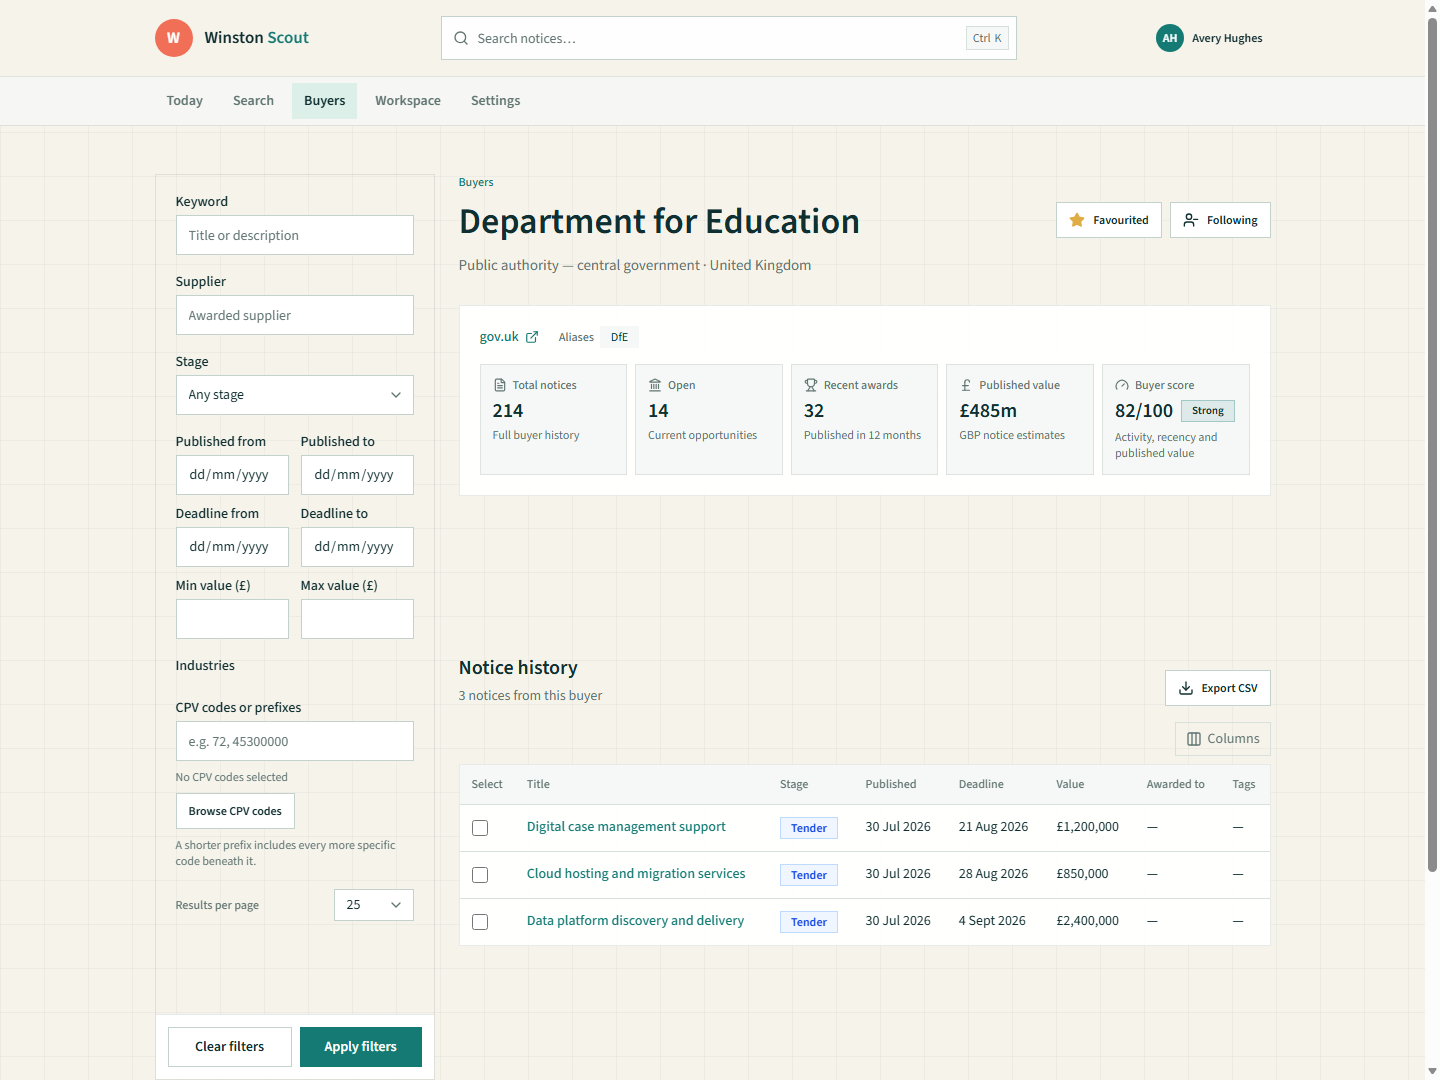Click the Open opportunities building icon
This screenshot has width=1440, height=1080.
pyautogui.click(x=655, y=385)
